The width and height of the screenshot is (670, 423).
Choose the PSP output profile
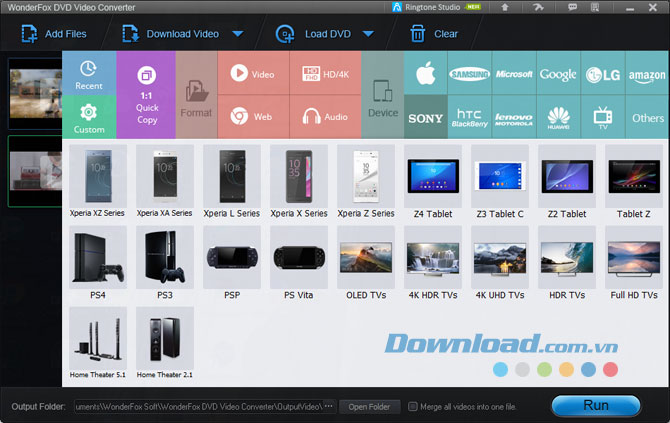tap(232, 263)
